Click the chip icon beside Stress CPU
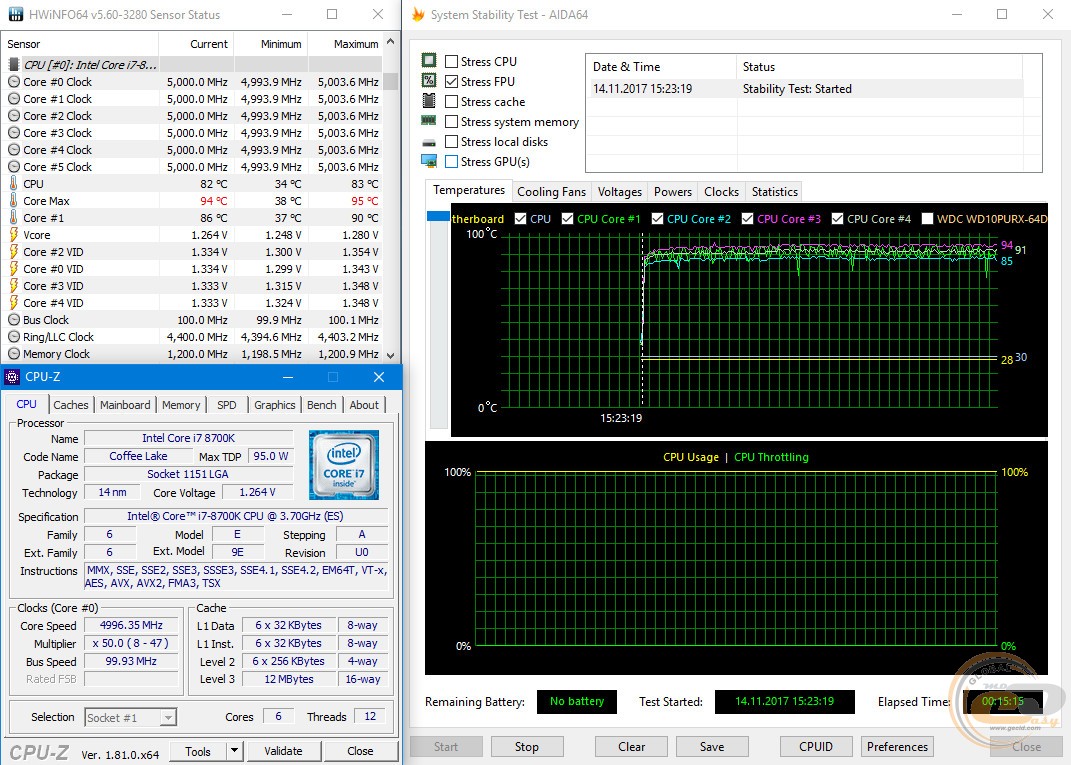This screenshot has width=1071, height=765. pos(429,61)
